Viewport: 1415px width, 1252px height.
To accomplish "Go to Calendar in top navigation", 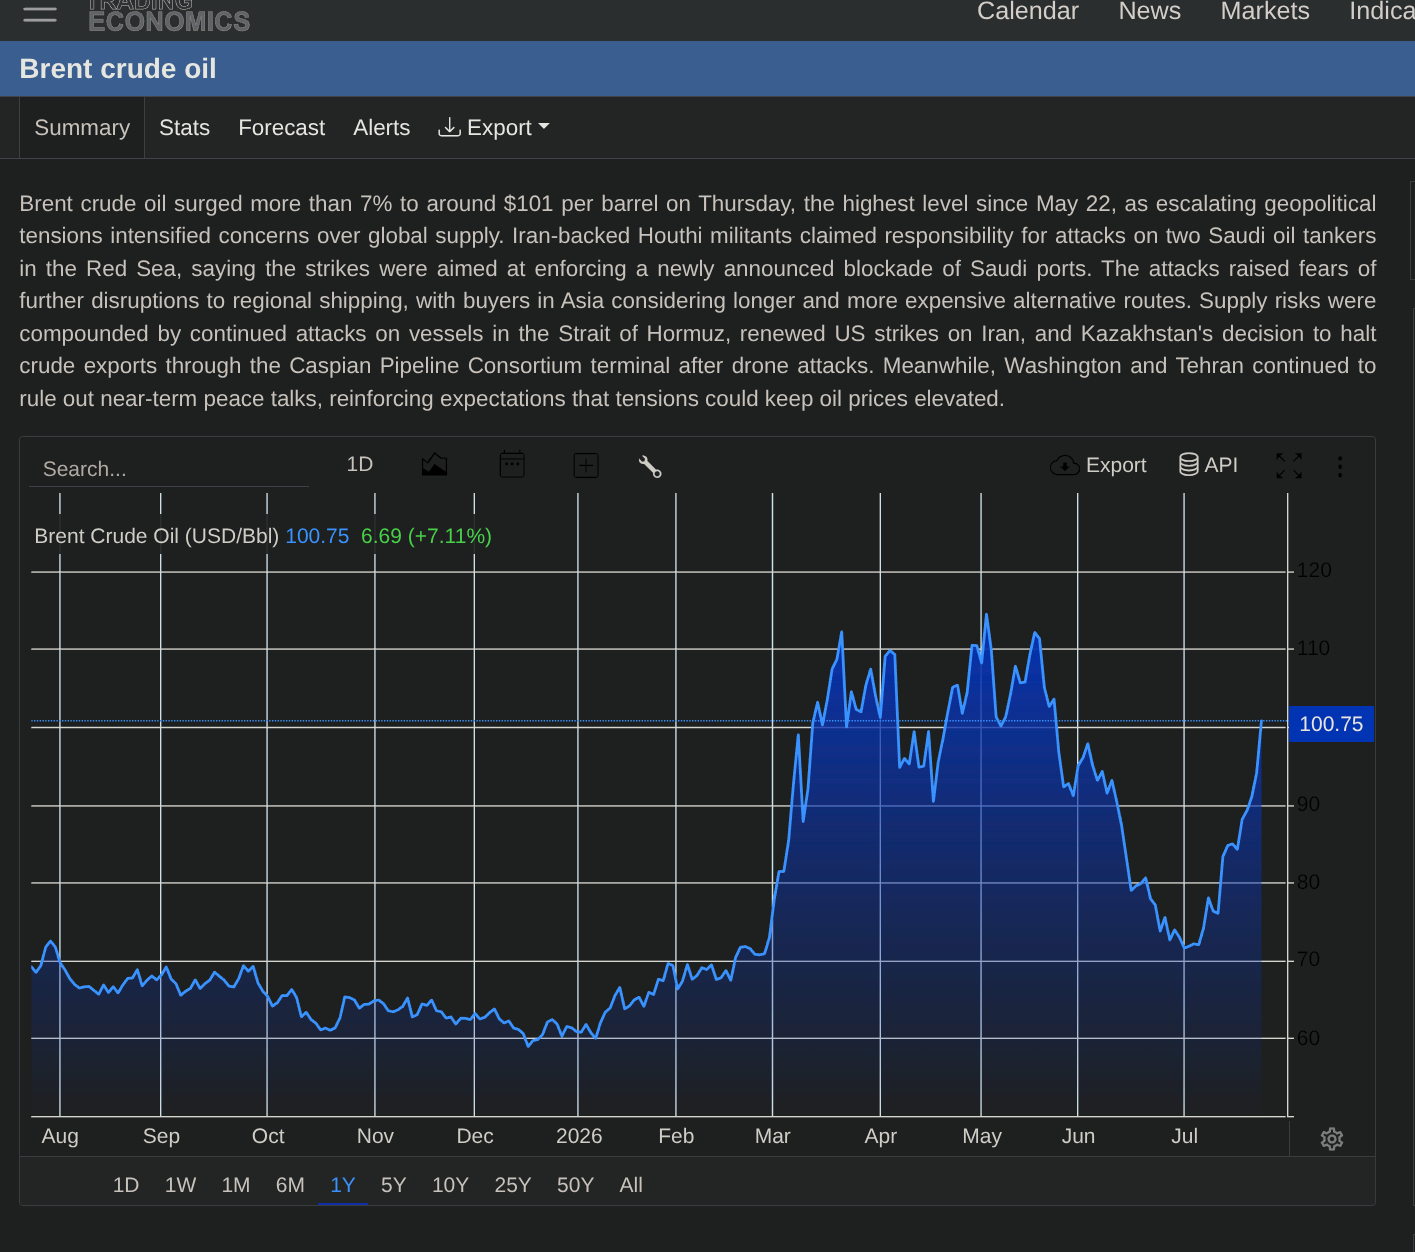I will click(x=1028, y=11).
